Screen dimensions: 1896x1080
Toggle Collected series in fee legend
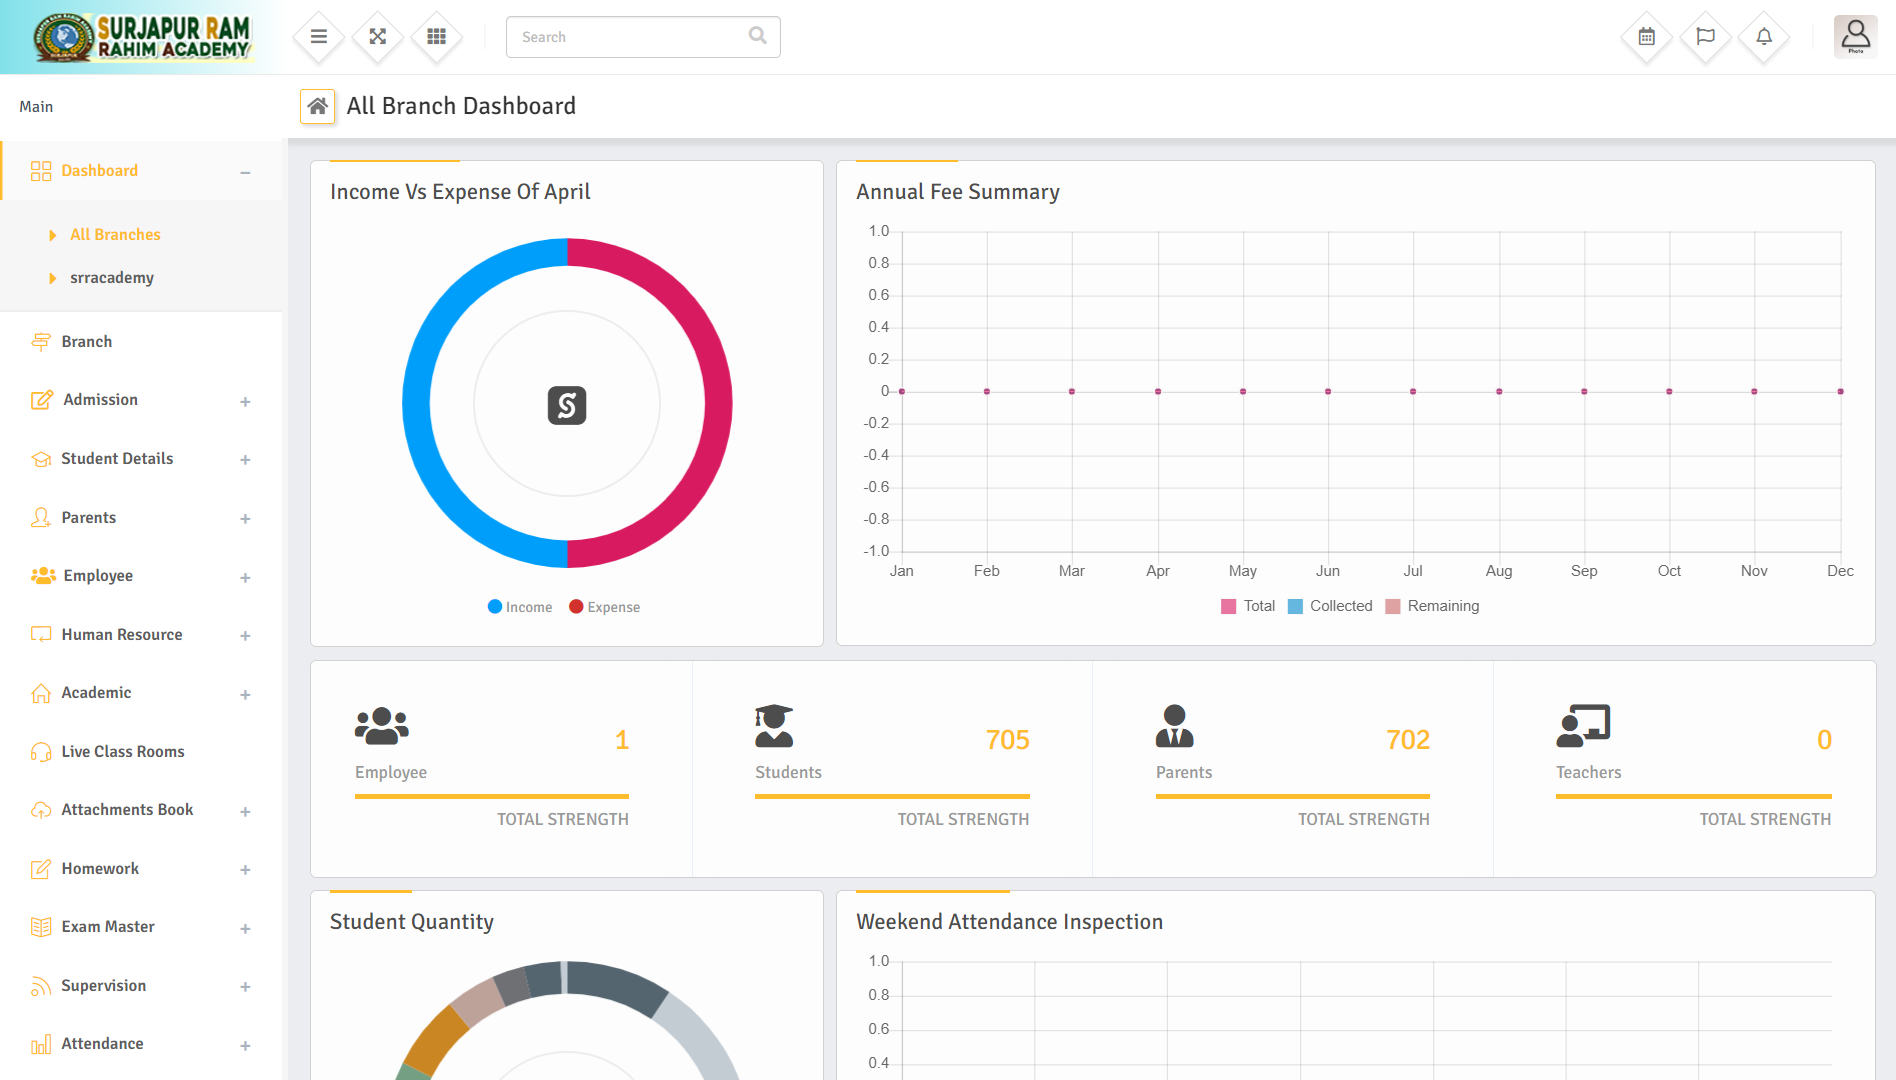[1330, 606]
